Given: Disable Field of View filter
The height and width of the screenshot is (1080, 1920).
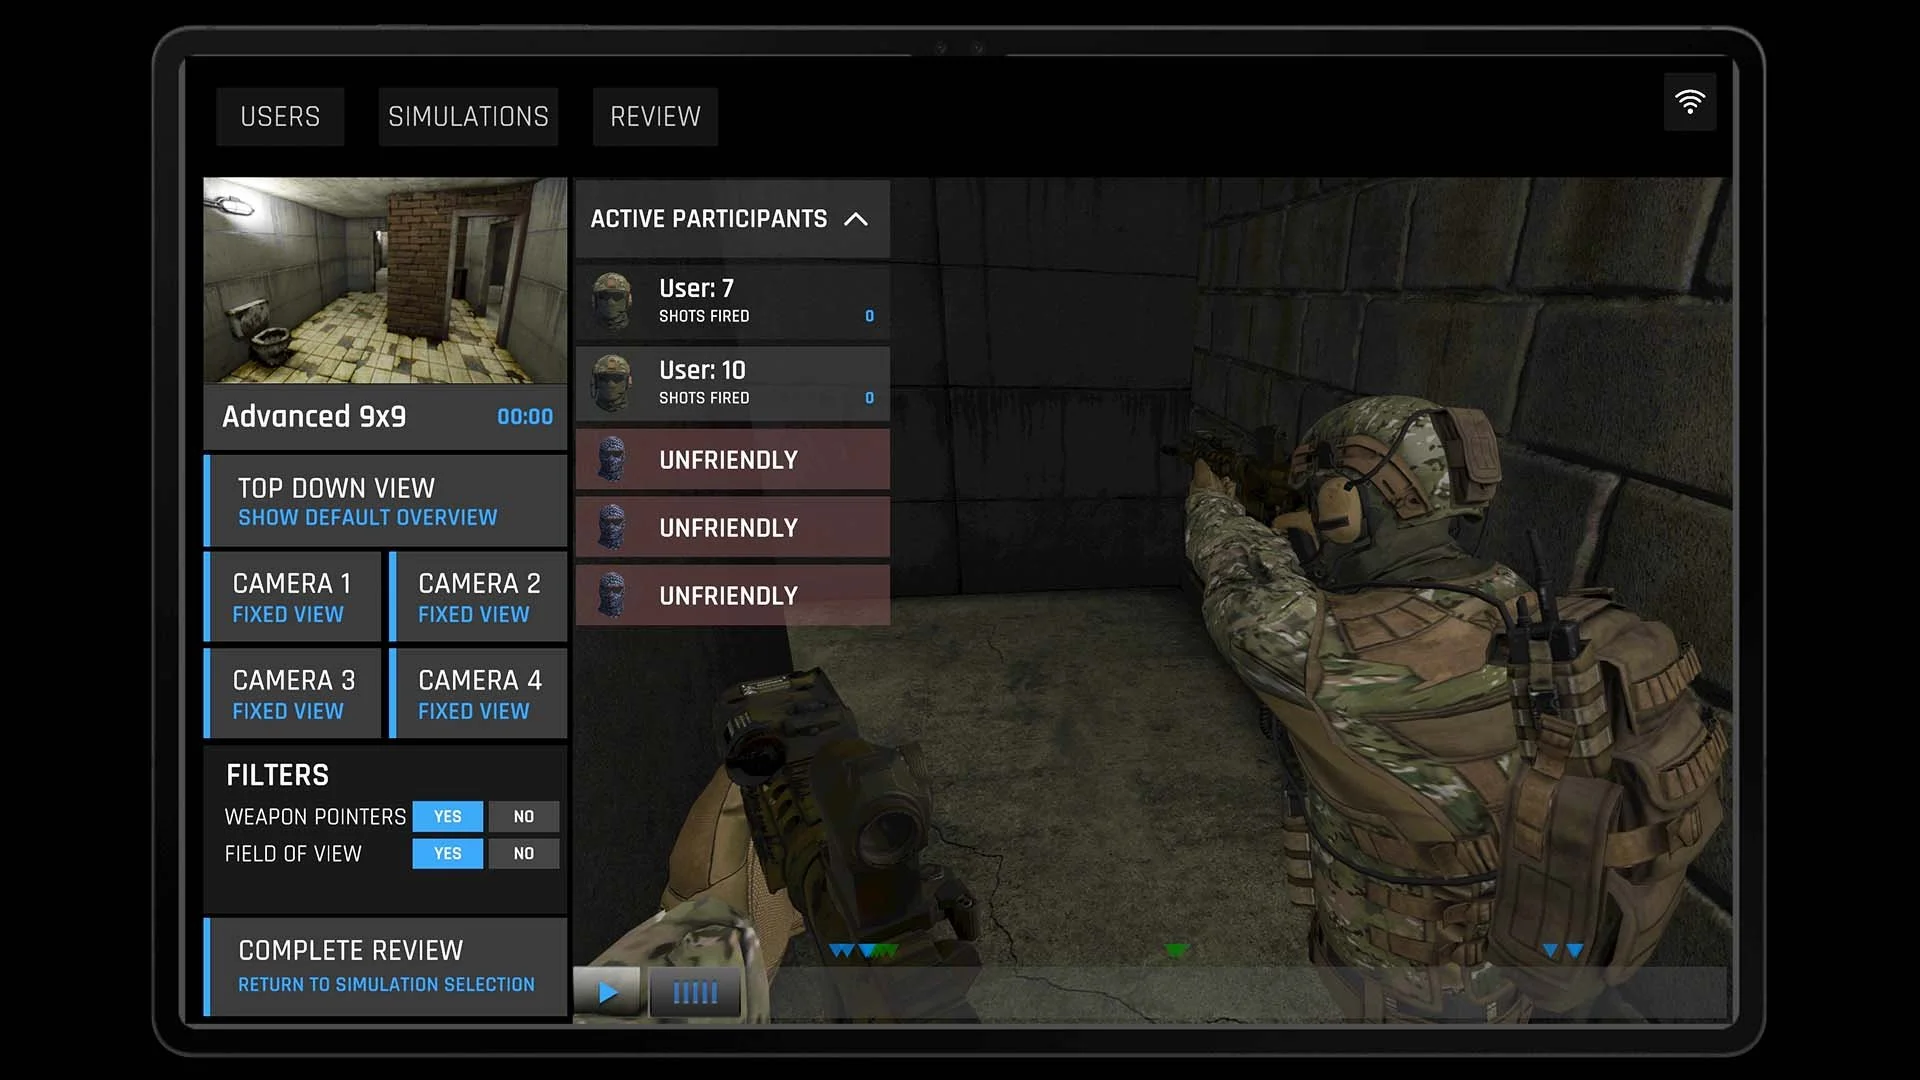Looking at the screenshot, I should point(523,854).
